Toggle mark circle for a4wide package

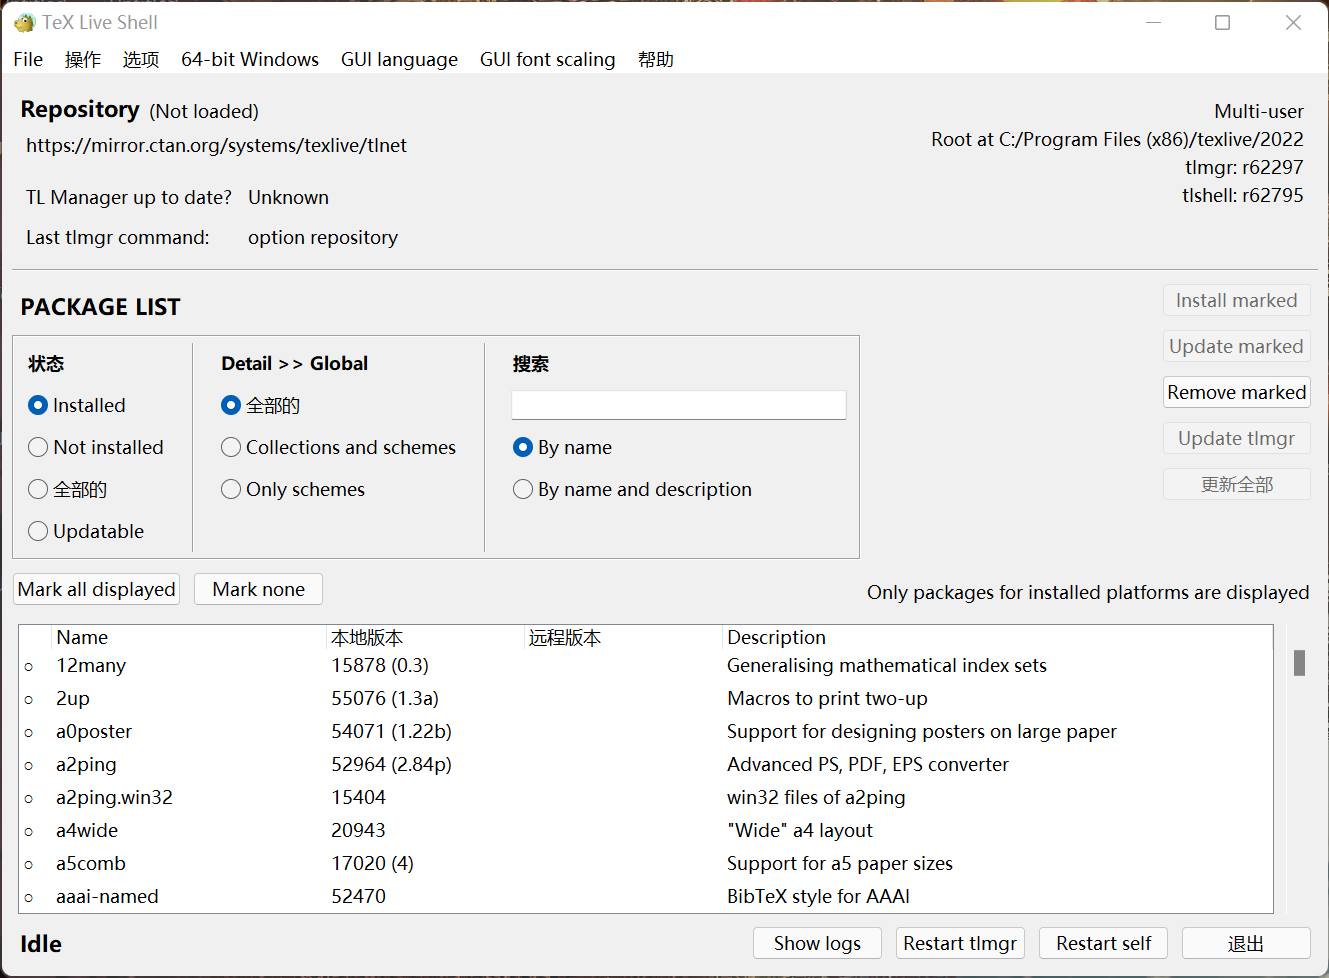[29, 832]
